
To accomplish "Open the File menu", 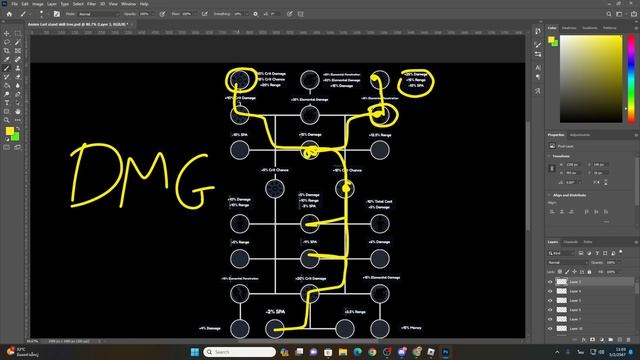I will tap(14, 4).
